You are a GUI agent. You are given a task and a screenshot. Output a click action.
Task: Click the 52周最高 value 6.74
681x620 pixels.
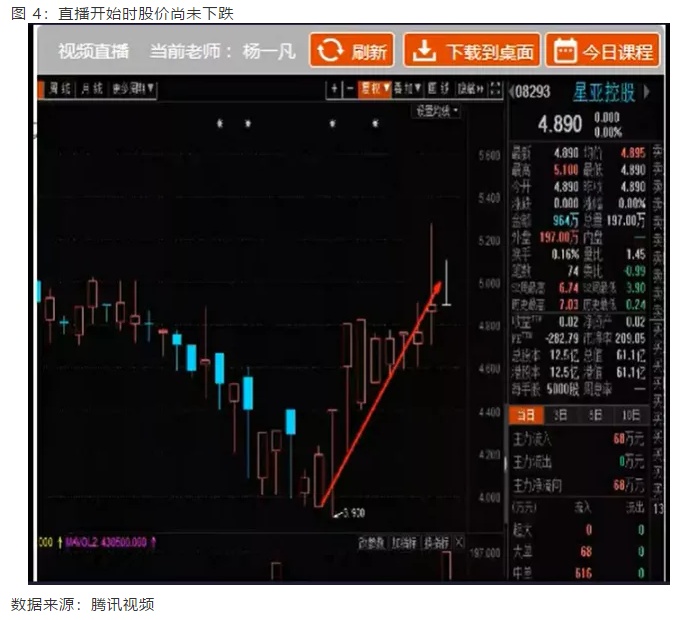coord(569,288)
